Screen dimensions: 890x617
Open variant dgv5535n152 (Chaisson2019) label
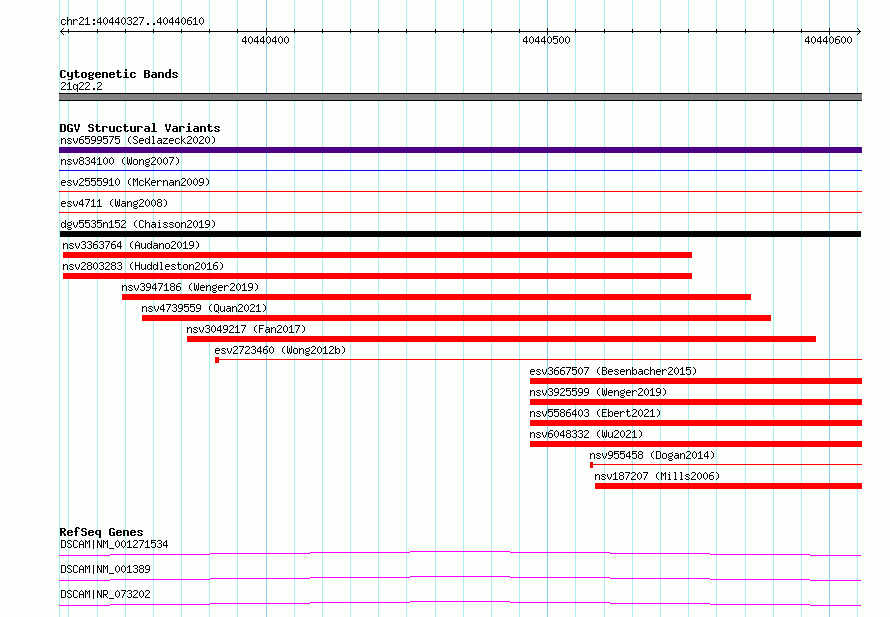click(x=138, y=224)
